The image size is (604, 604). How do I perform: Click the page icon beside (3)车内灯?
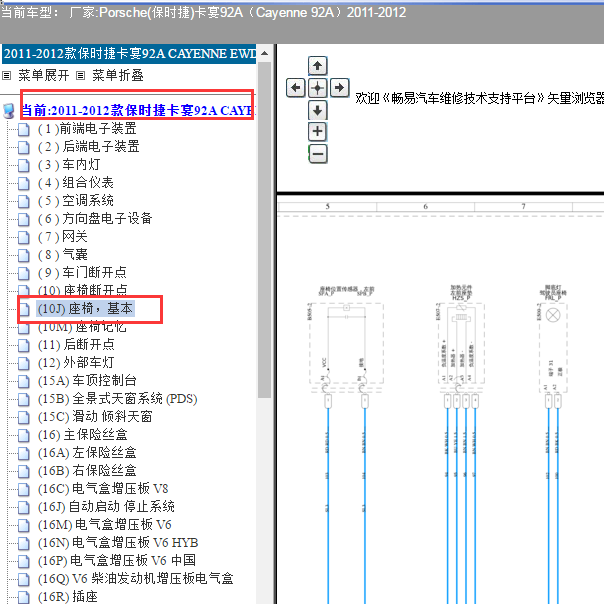(x=23, y=165)
